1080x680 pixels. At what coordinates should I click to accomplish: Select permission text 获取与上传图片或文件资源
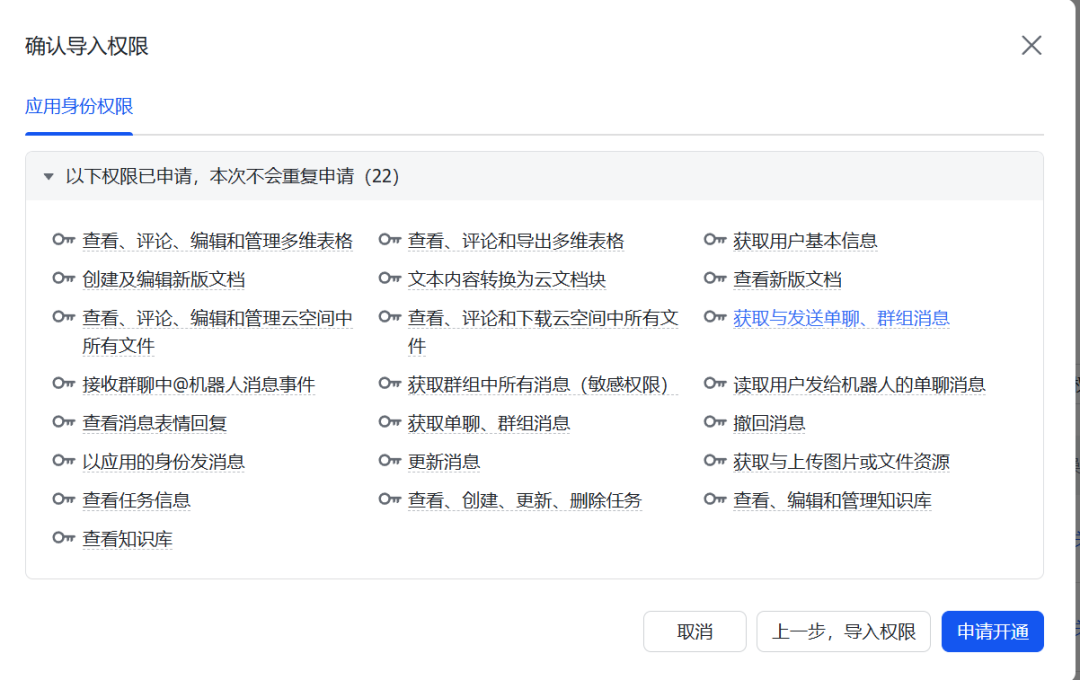841,462
